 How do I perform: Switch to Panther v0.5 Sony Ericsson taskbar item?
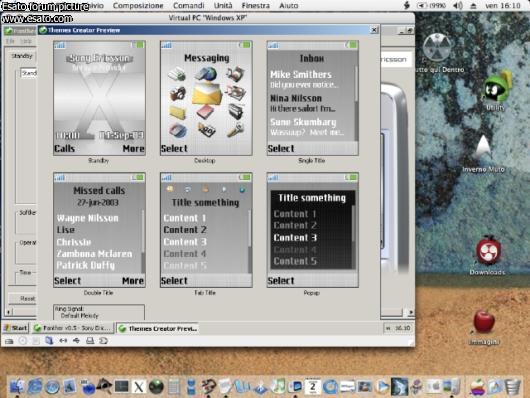coord(73,328)
